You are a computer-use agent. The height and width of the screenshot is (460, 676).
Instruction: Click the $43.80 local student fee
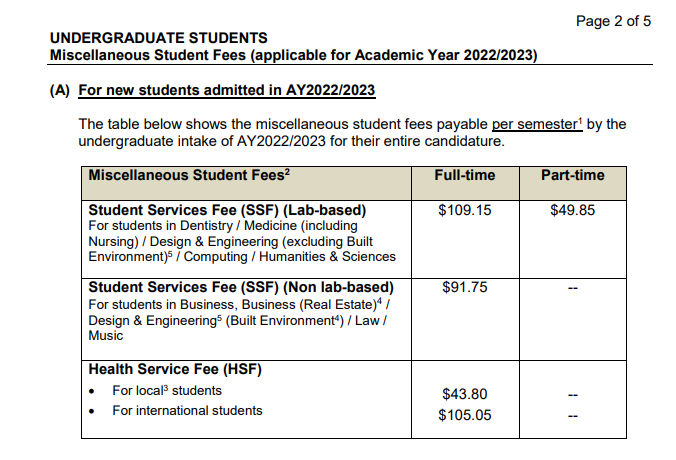[x=465, y=394]
